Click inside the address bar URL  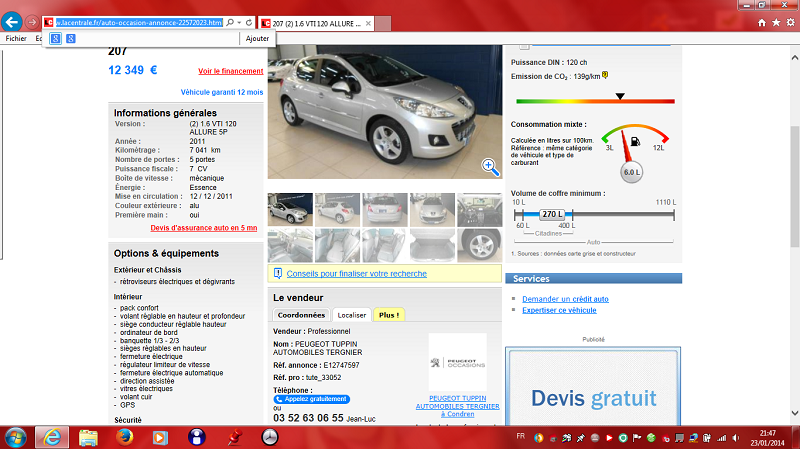click(x=139, y=22)
